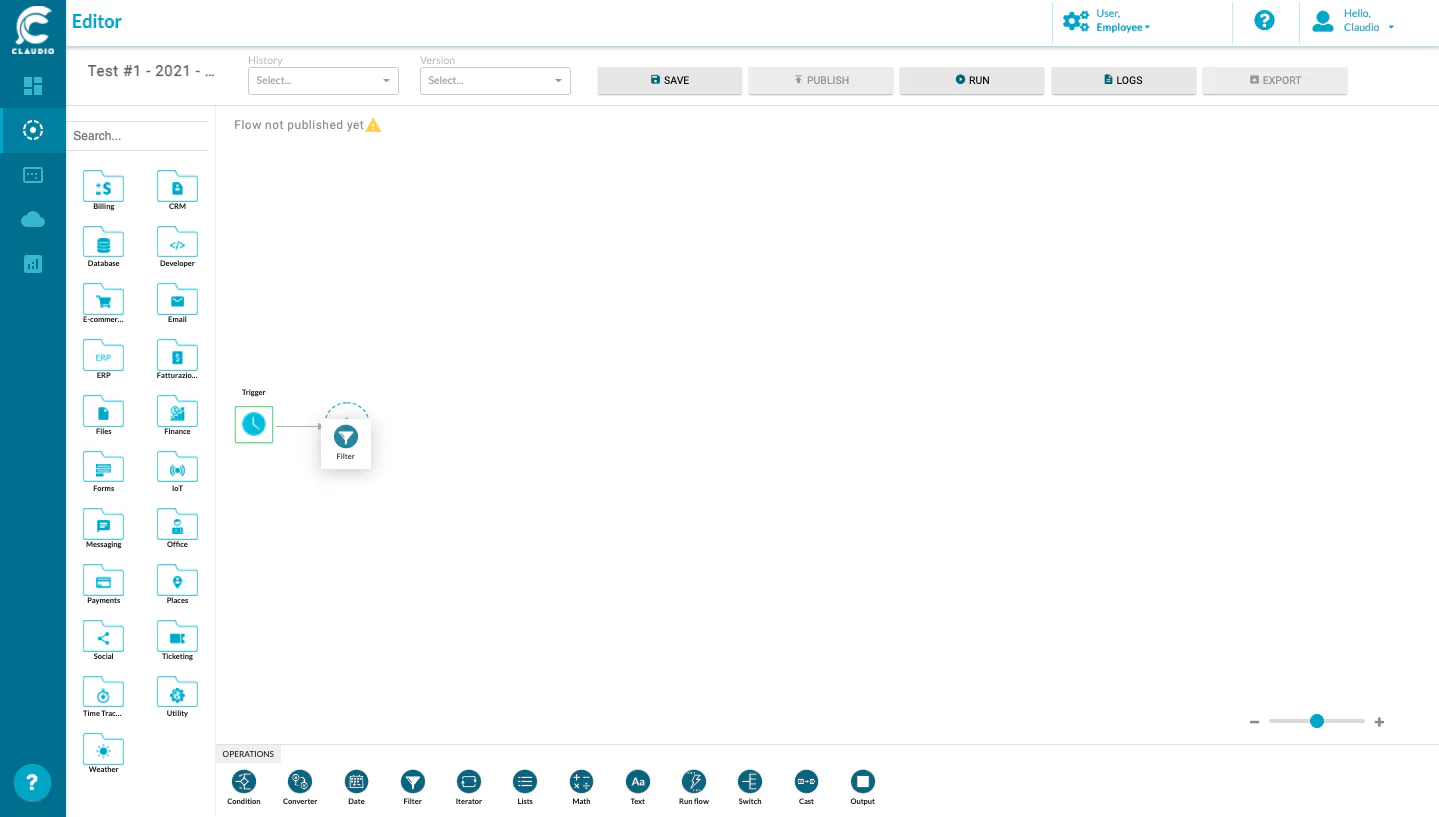
Task: Open the reports chart section in sidebar
Action: [x=33, y=264]
